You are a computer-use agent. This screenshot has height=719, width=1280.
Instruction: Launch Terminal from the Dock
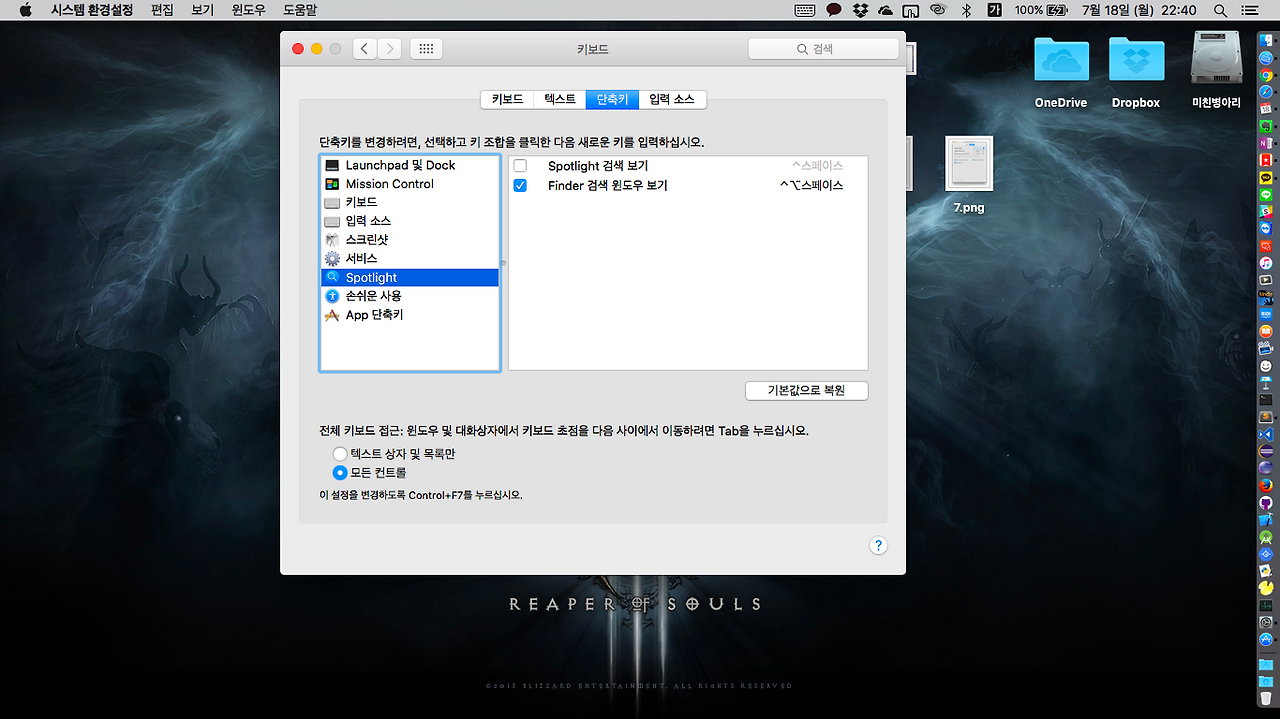point(1266,399)
